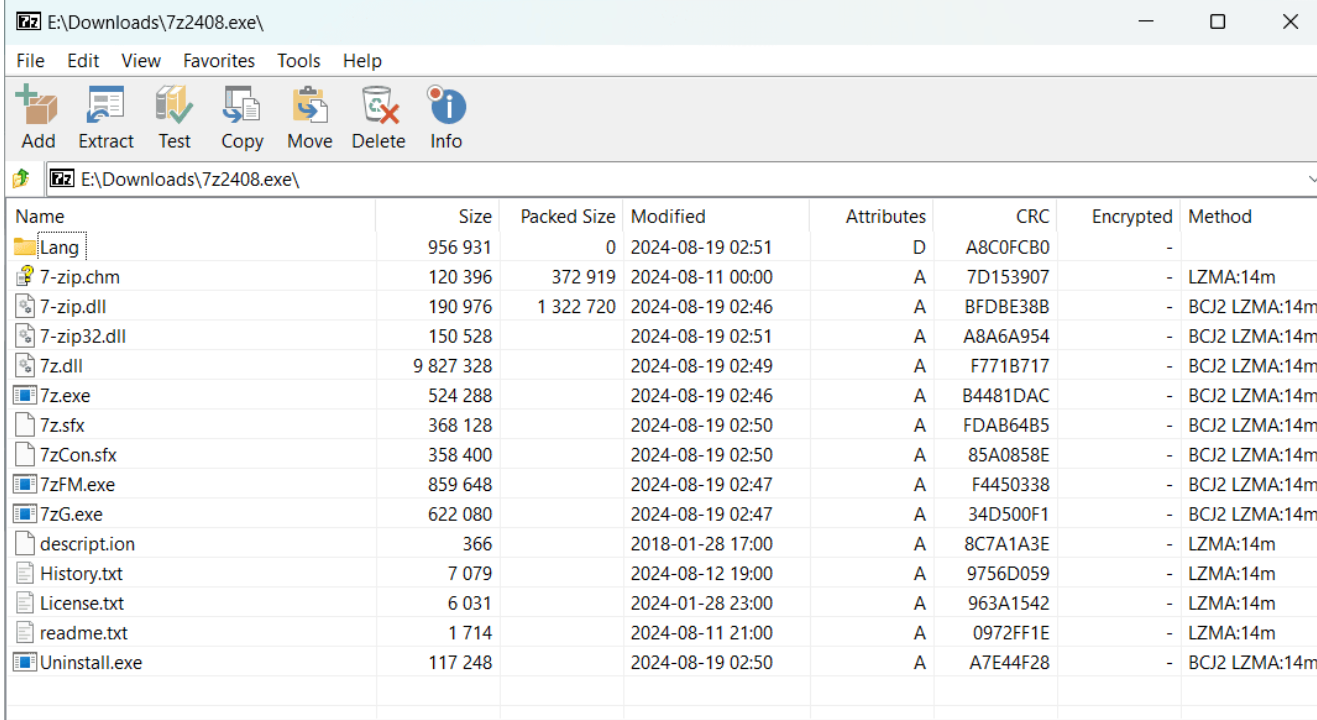The width and height of the screenshot is (1317, 720).
Task: Expand the address bar path dropdown
Action: tap(1310, 180)
